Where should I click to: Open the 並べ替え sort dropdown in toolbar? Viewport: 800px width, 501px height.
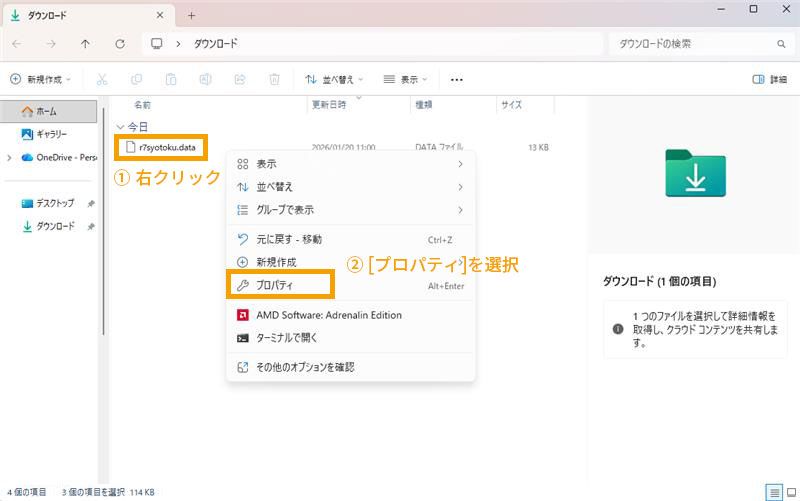334,79
